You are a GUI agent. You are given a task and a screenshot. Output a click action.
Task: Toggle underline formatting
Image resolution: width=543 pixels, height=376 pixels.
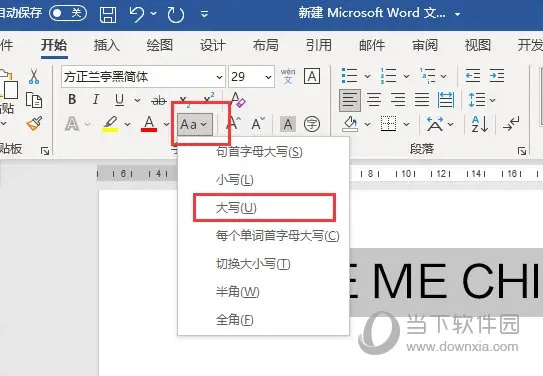(x=119, y=100)
